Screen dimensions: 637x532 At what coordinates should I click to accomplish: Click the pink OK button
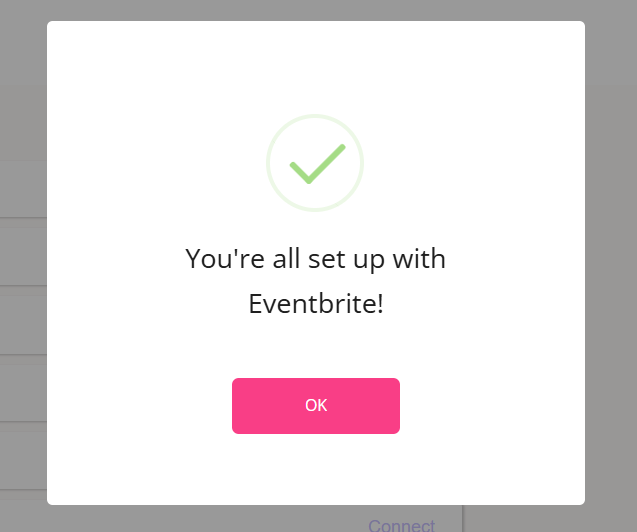(x=316, y=406)
